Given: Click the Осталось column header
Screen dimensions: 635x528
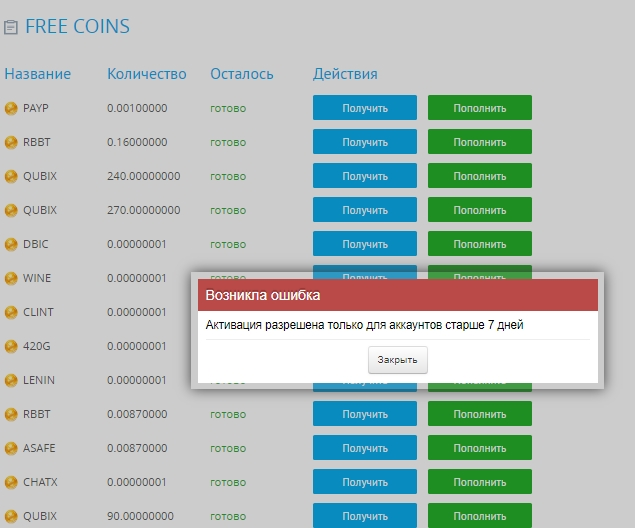Looking at the screenshot, I should [242, 74].
